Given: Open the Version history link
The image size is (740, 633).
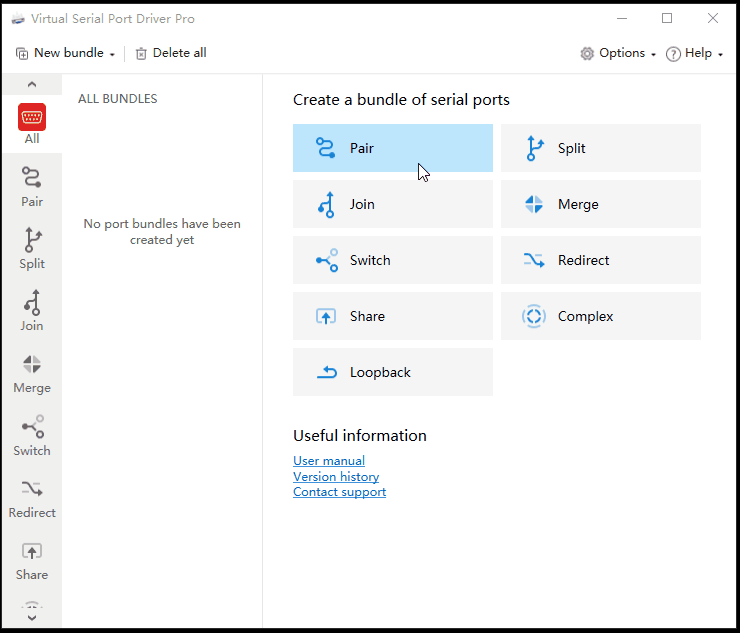Looking at the screenshot, I should tap(336, 477).
